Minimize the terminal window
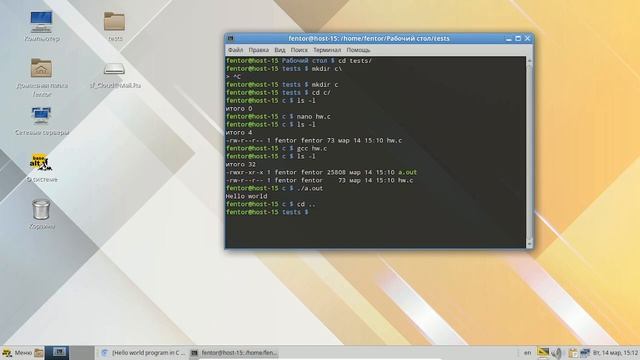The width and height of the screenshot is (640, 360). [509, 39]
